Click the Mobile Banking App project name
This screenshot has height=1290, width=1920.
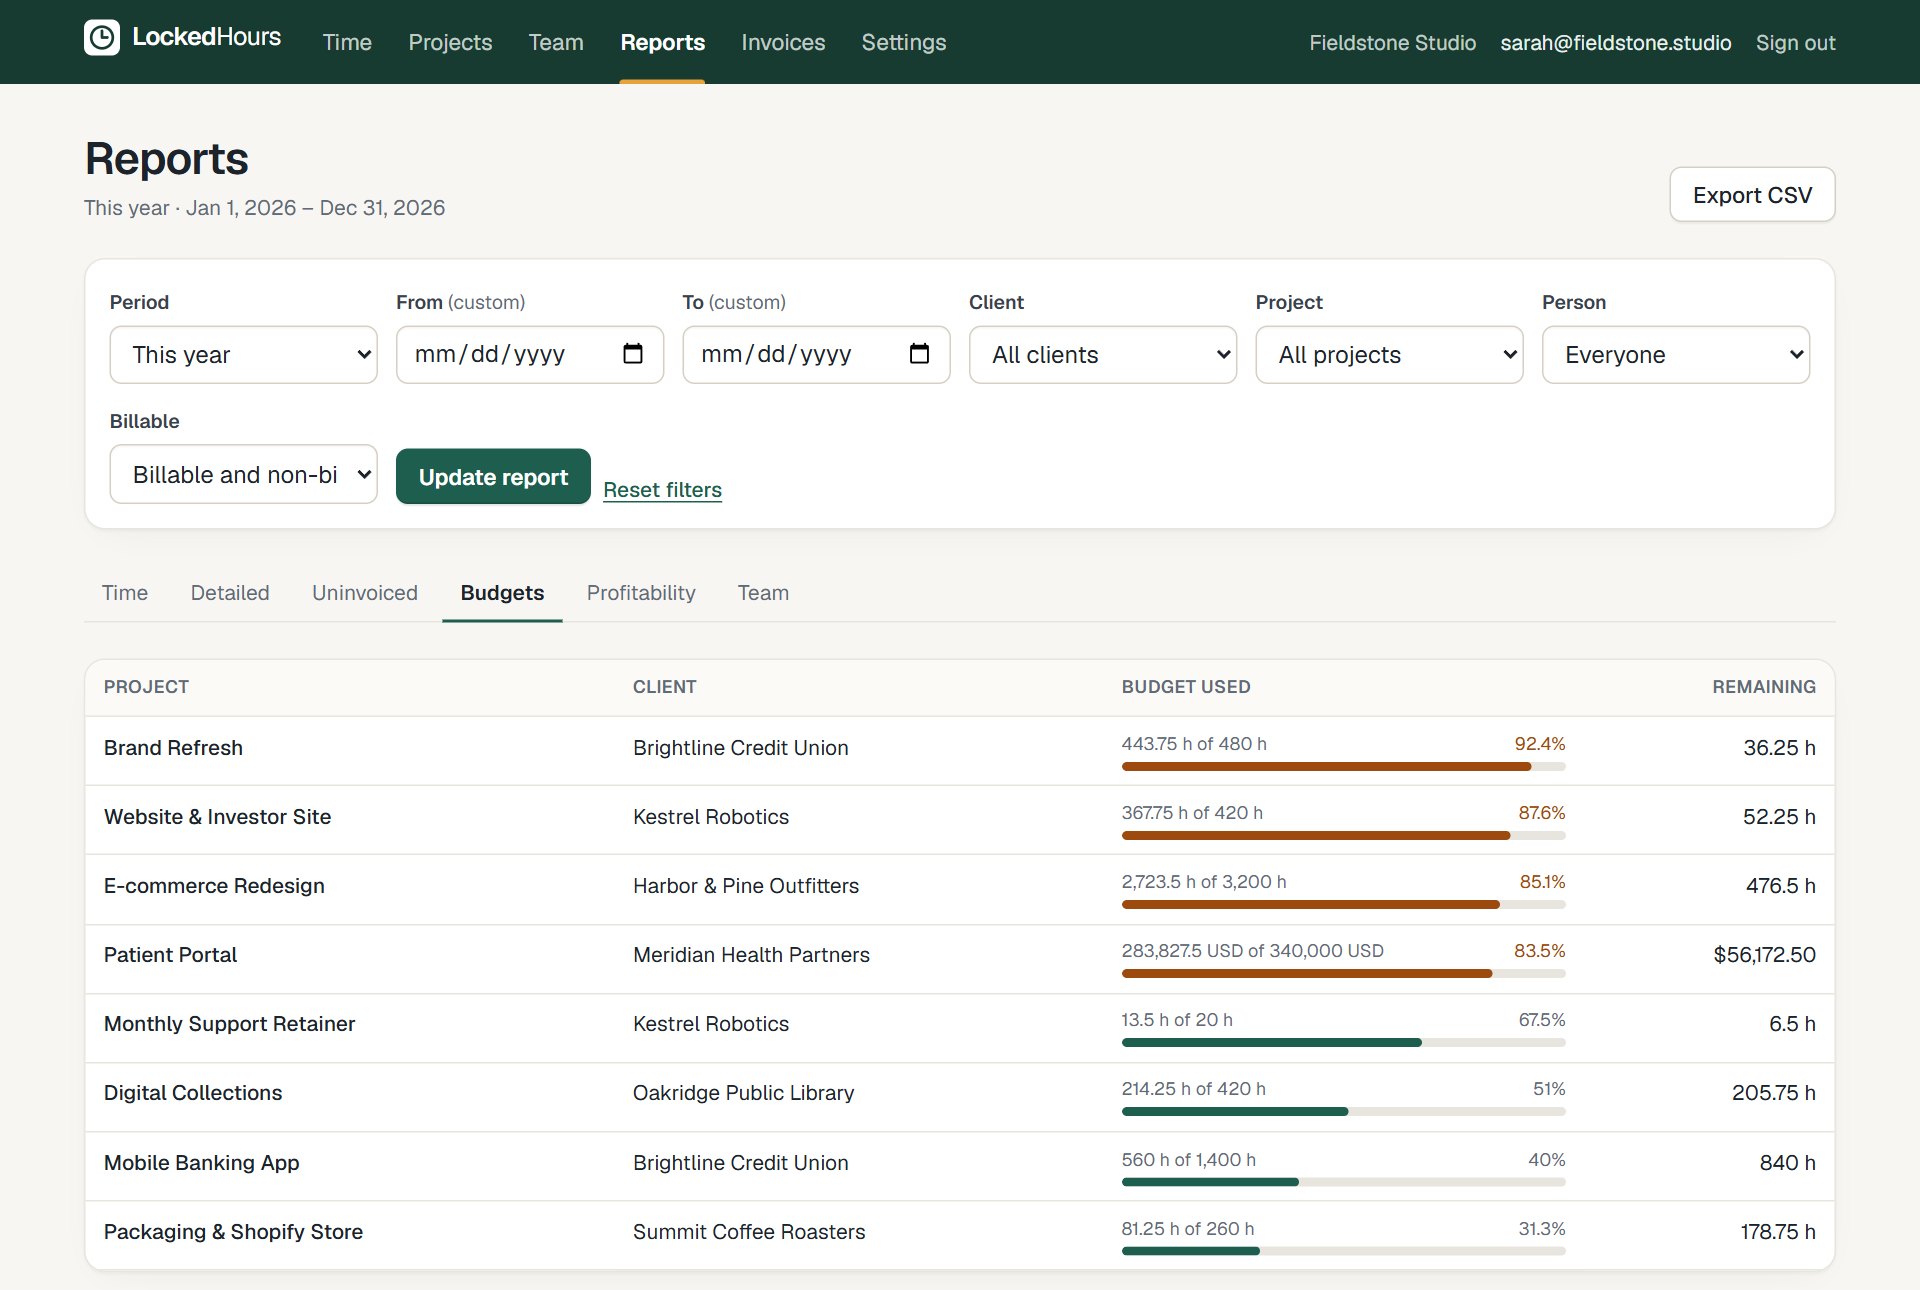[x=201, y=1163]
